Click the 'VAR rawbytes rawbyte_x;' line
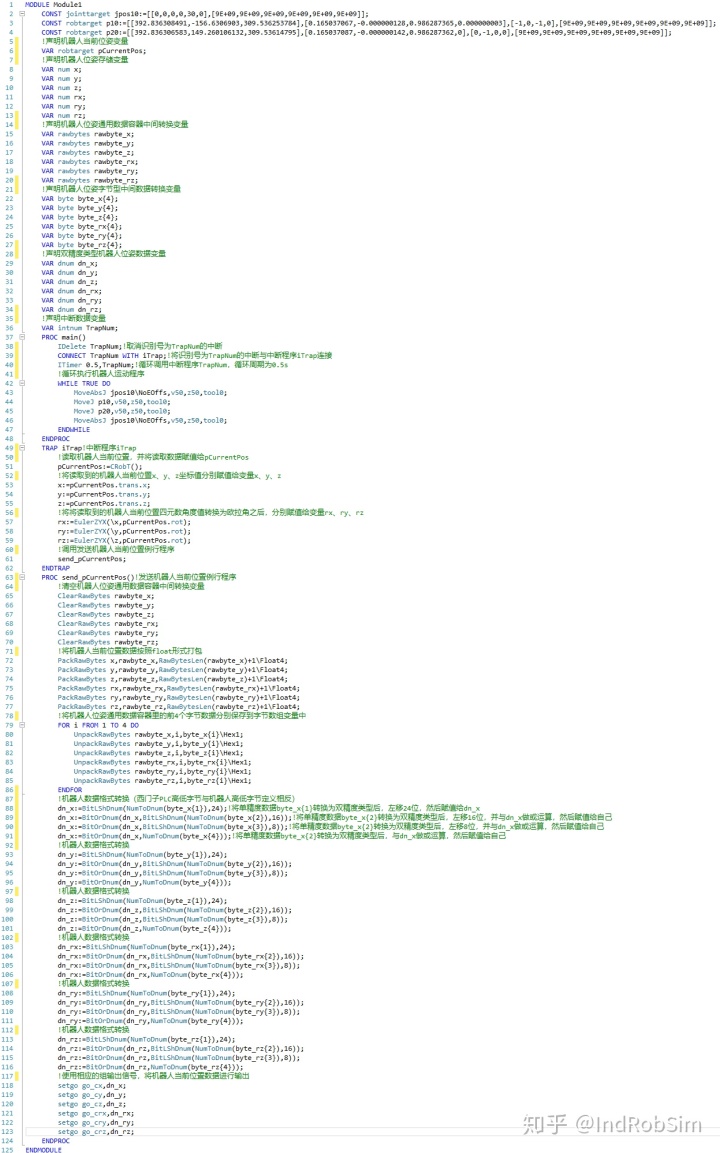 pyautogui.click(x=88, y=134)
